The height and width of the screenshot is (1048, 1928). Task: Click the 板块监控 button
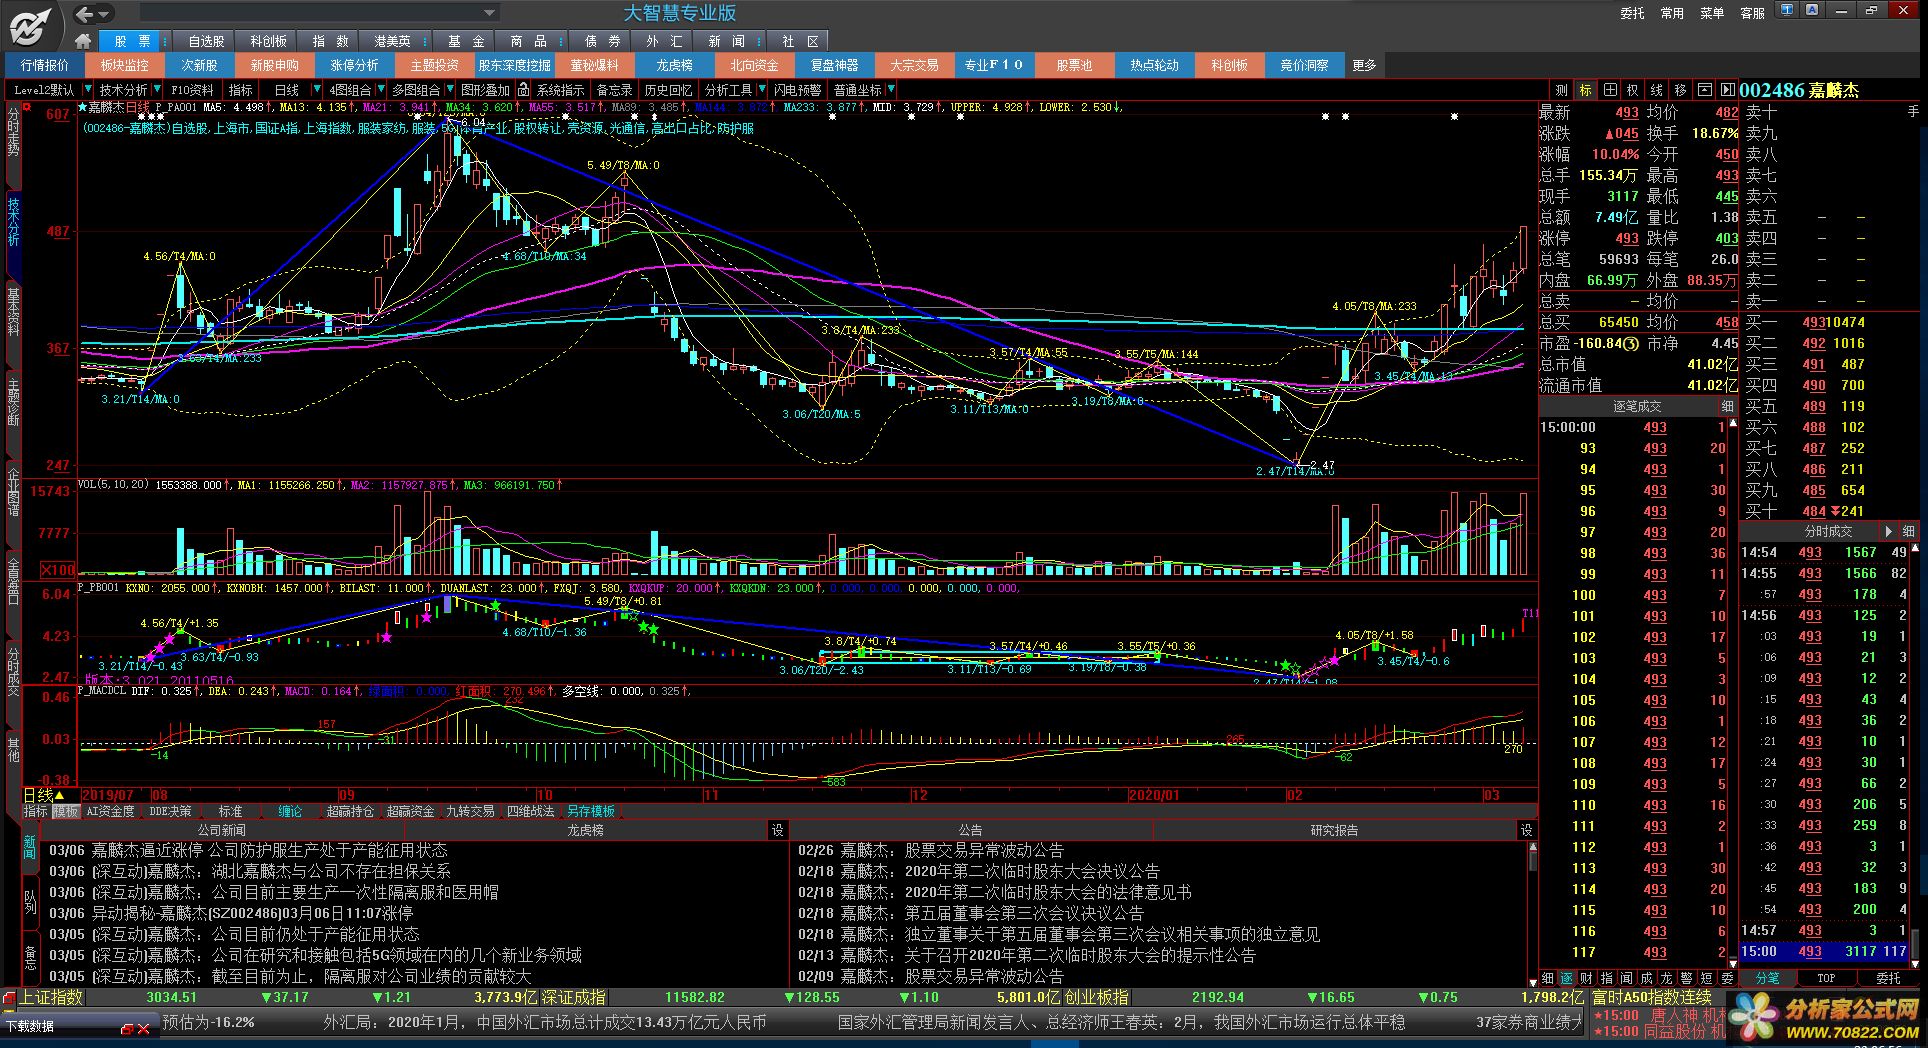[124, 65]
